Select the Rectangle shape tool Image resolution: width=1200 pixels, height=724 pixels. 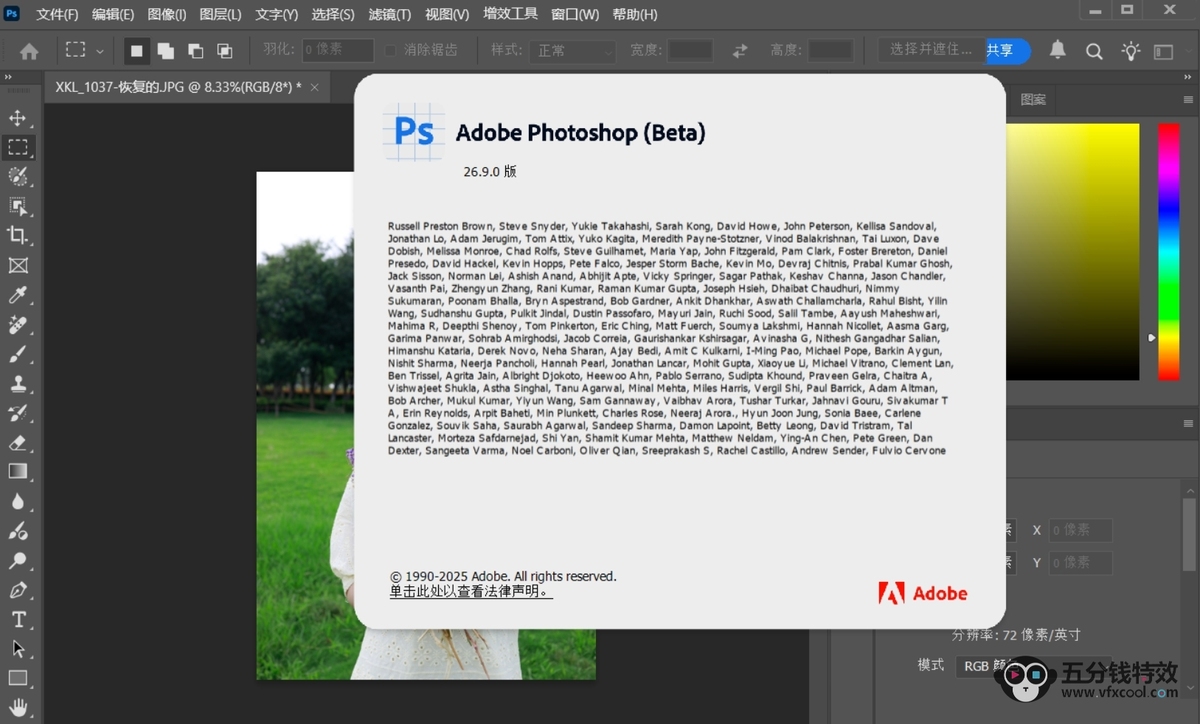click(x=18, y=679)
